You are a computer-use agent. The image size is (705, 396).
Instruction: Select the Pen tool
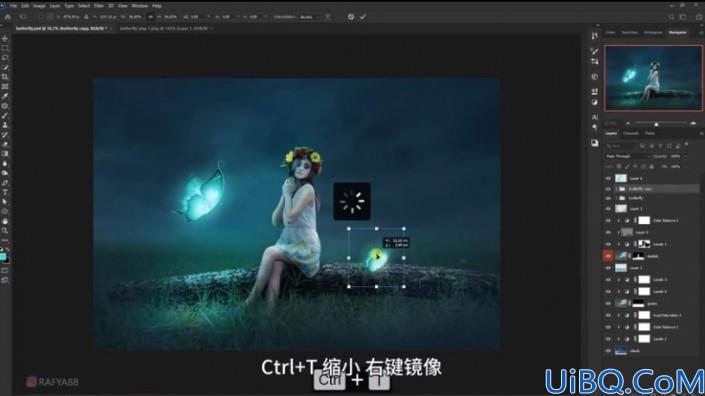(5, 182)
